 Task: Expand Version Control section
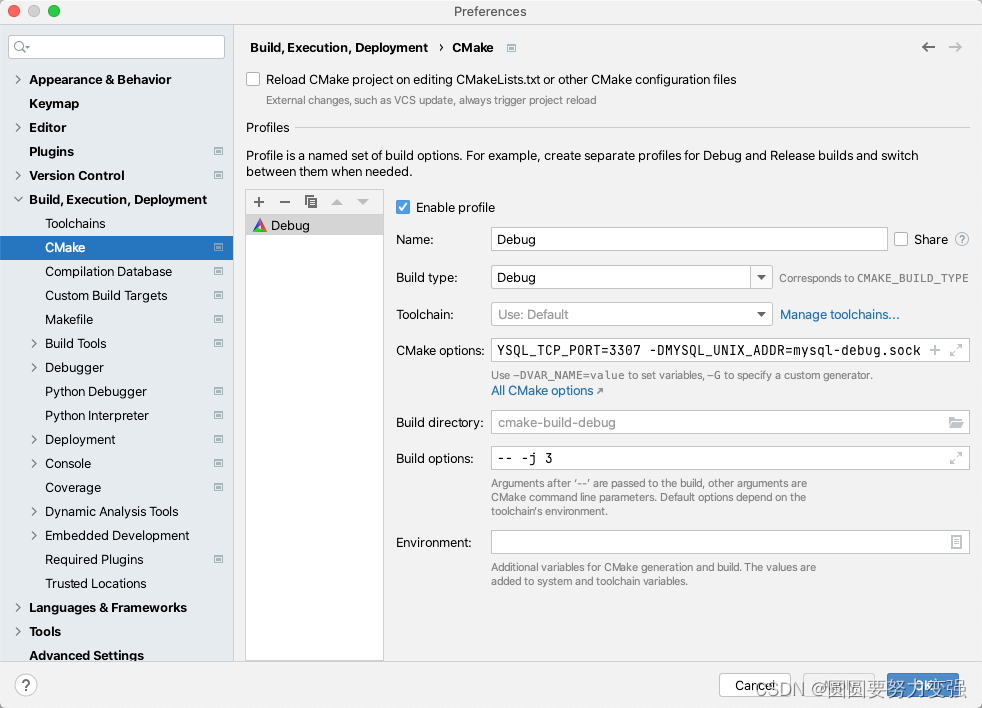pyautogui.click(x=18, y=175)
